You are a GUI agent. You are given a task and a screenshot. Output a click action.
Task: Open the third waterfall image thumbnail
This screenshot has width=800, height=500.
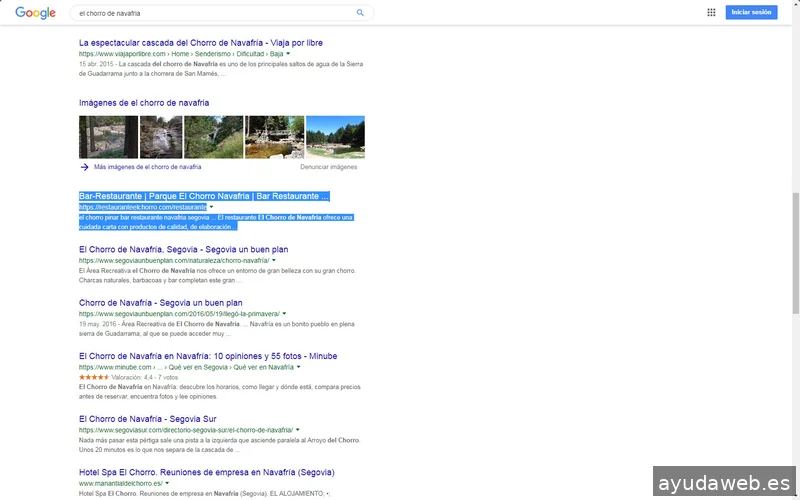tap(213, 137)
